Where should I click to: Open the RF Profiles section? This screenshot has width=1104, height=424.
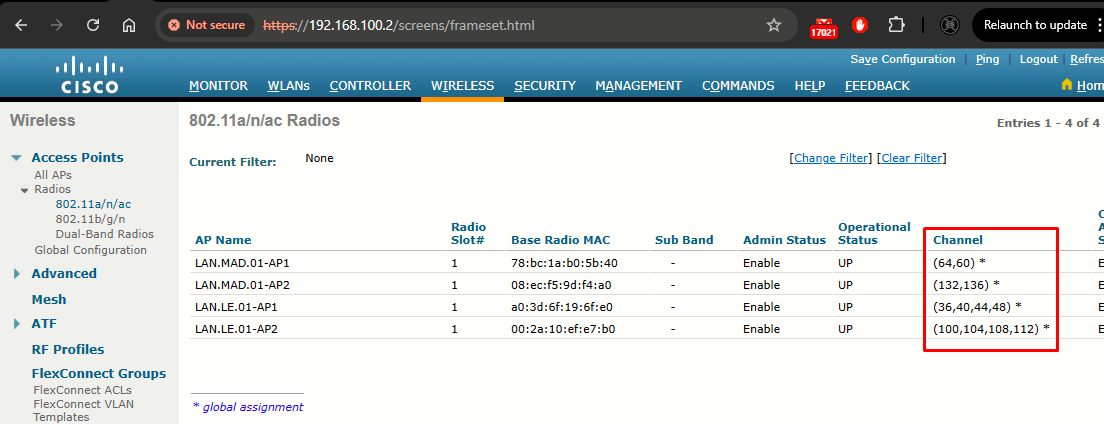[68, 349]
